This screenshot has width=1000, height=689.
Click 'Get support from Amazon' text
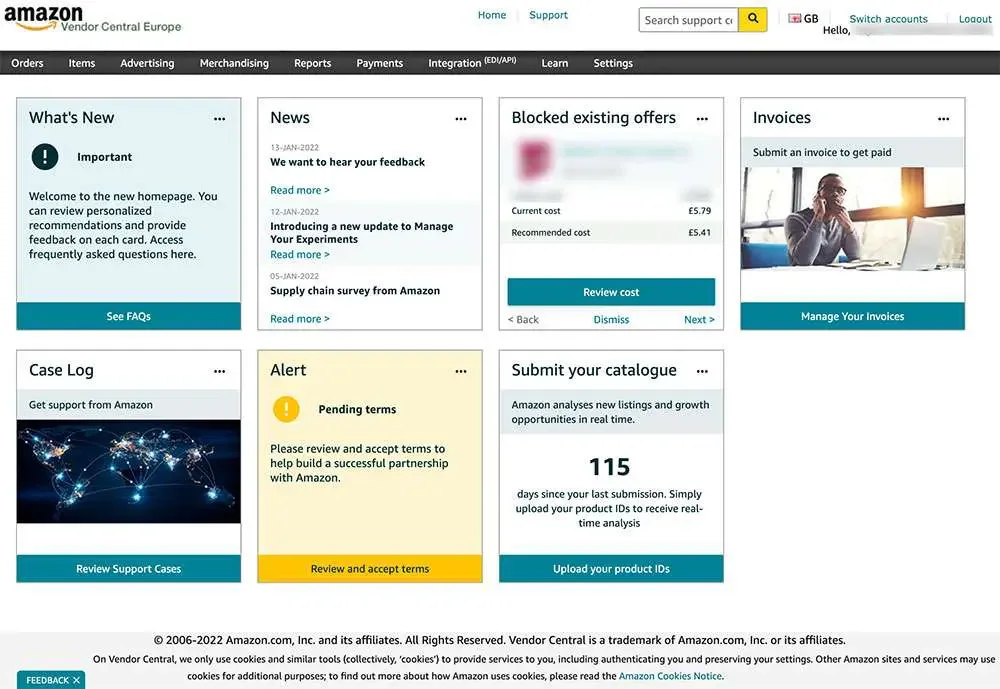(91, 405)
